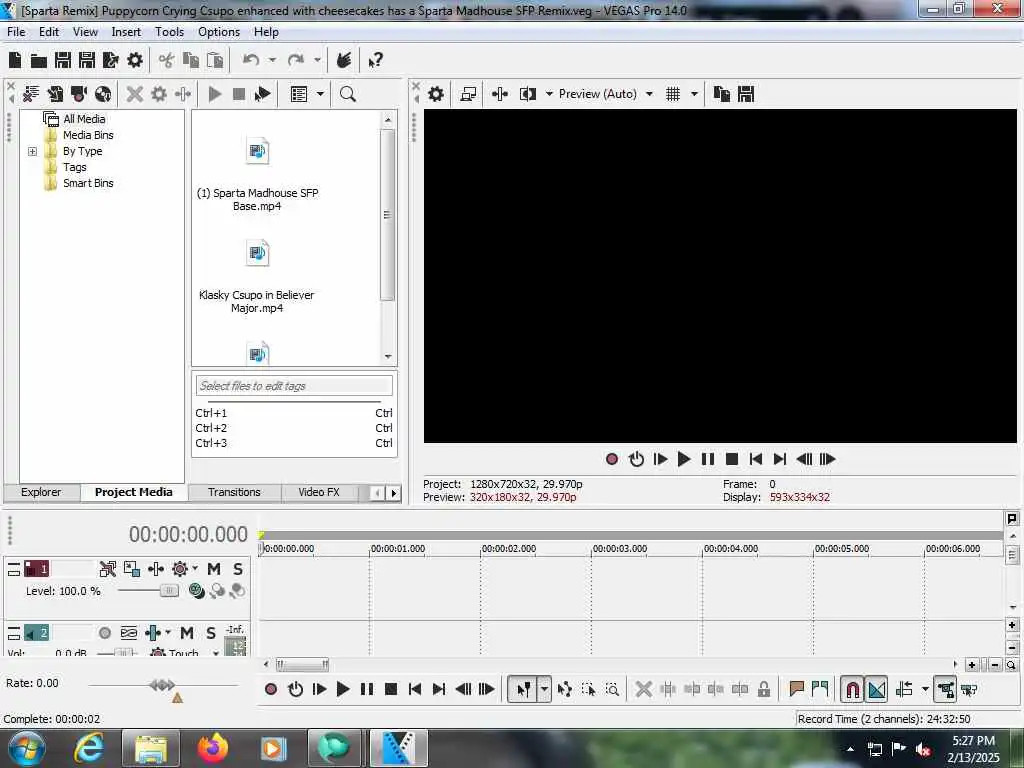Image resolution: width=1024 pixels, height=768 pixels.
Task: Click Split Screen View icon in preview
Action: pyautogui.click(x=528, y=94)
